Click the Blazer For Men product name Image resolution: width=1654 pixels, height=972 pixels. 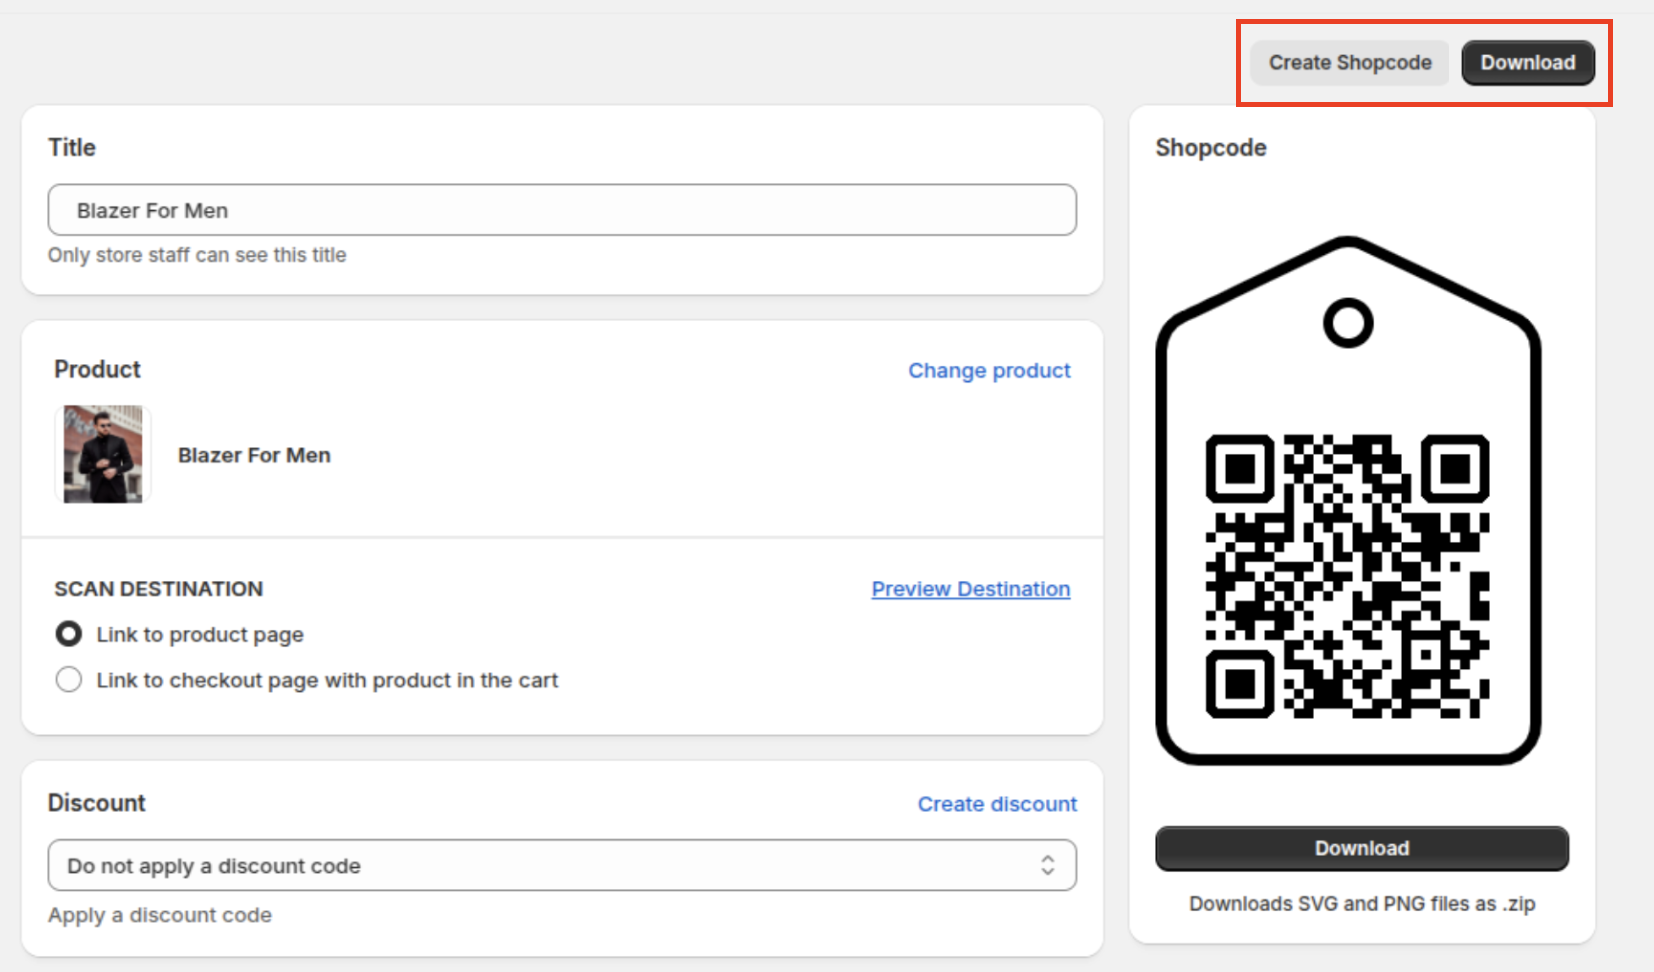[254, 455]
